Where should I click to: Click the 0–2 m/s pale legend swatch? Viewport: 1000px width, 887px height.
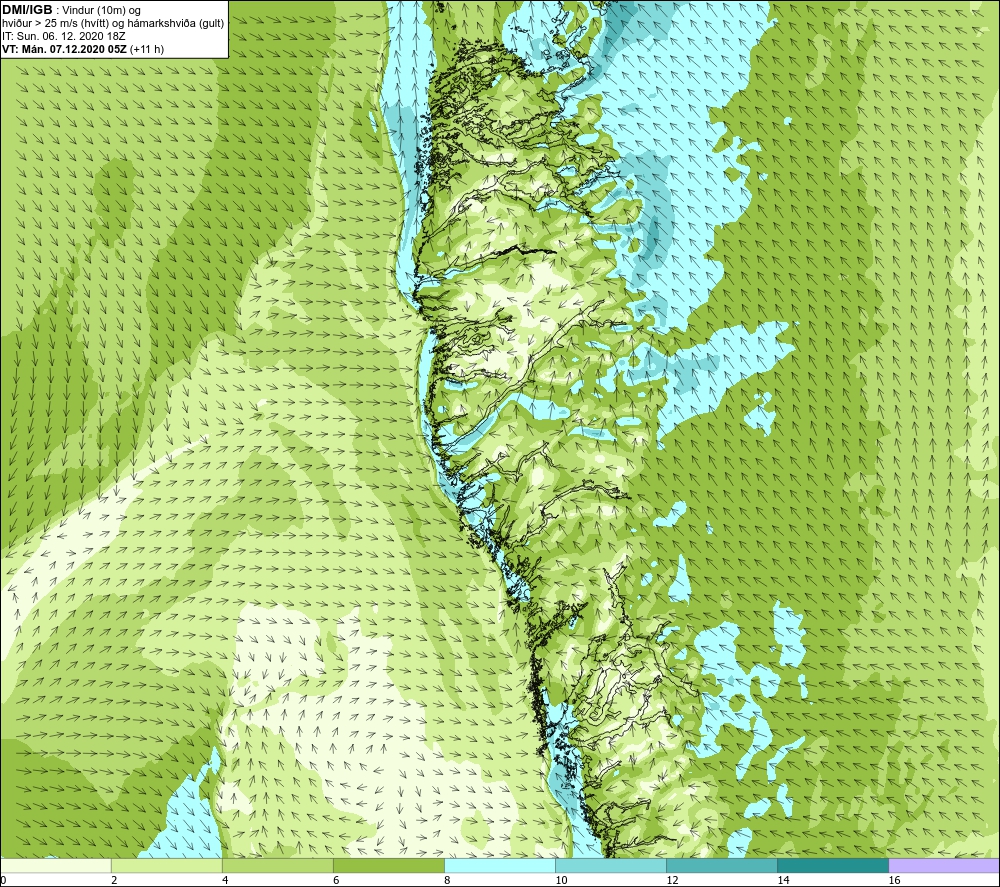click(x=56, y=865)
